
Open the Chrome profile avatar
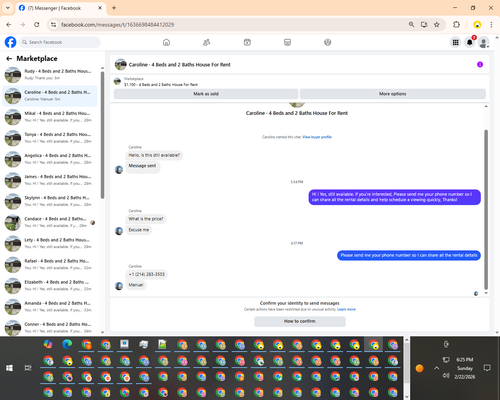pyautogui.click(x=477, y=25)
